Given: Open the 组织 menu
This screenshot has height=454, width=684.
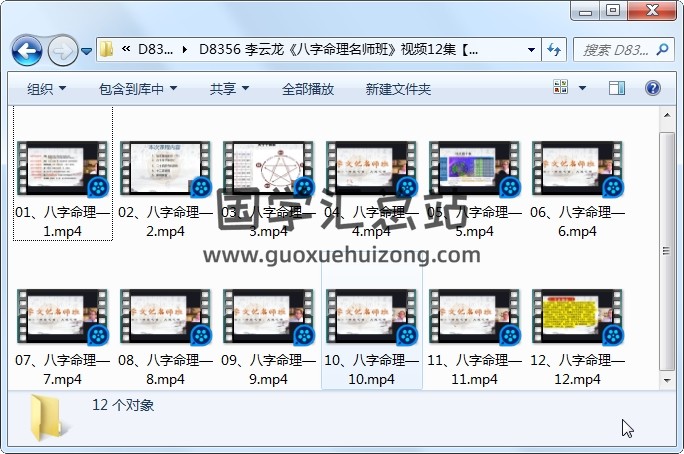Looking at the screenshot, I should [x=46, y=89].
